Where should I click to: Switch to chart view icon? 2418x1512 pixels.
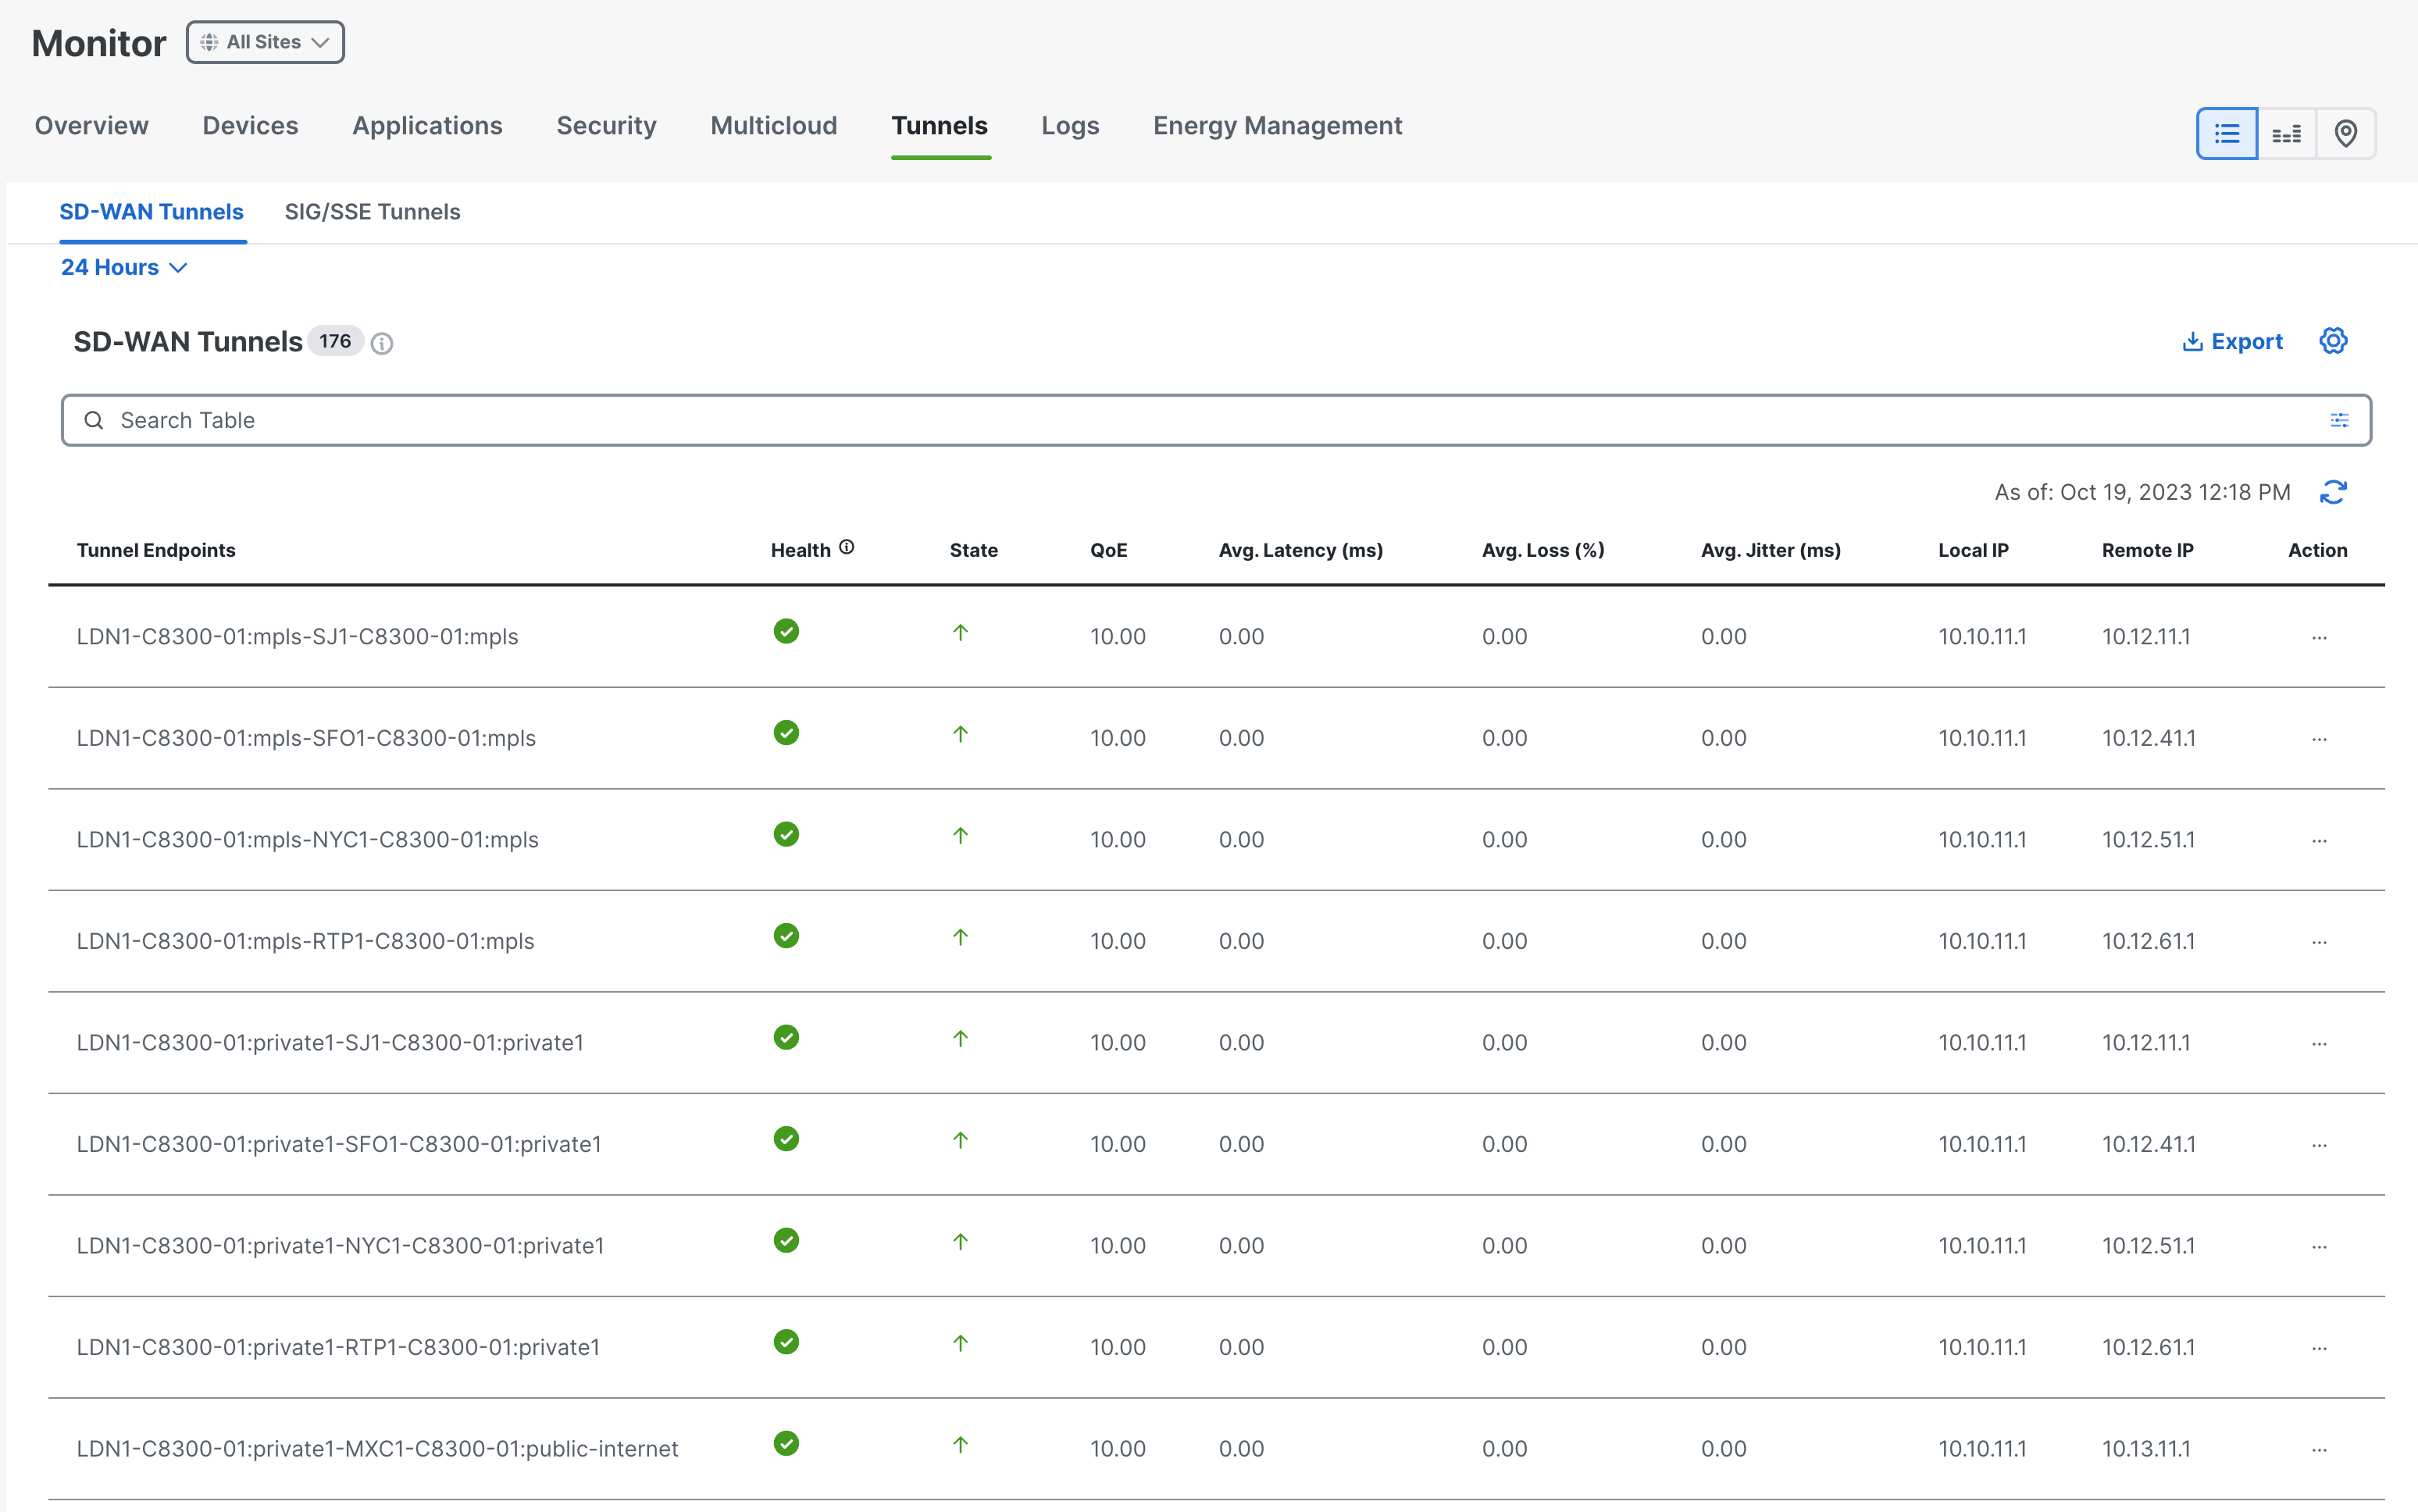2286,133
